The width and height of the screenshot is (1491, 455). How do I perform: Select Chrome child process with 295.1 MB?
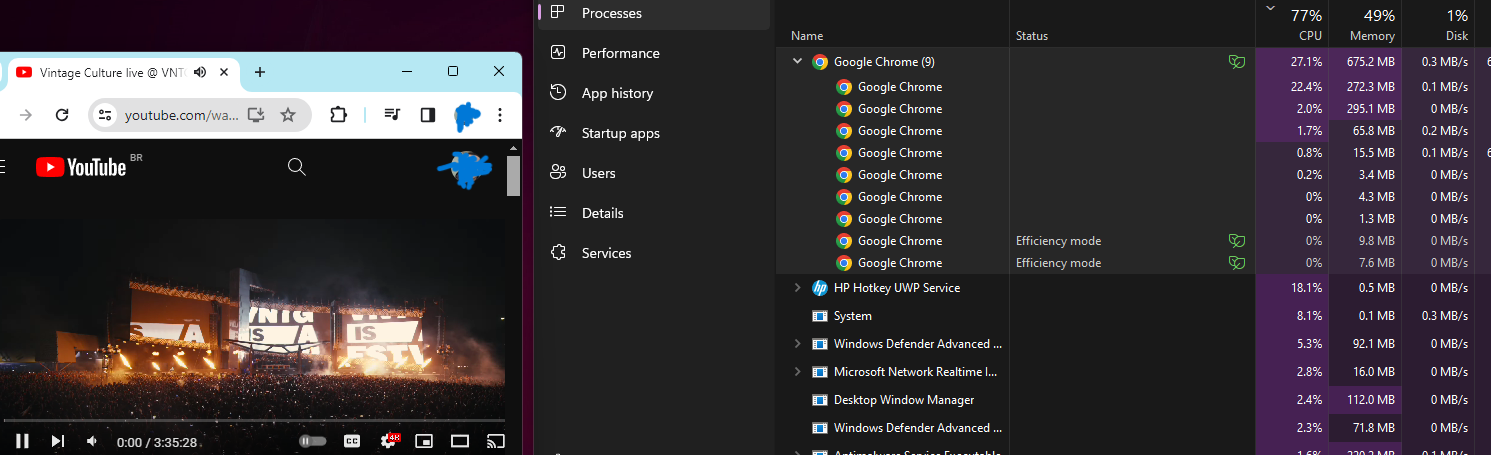1133,109
